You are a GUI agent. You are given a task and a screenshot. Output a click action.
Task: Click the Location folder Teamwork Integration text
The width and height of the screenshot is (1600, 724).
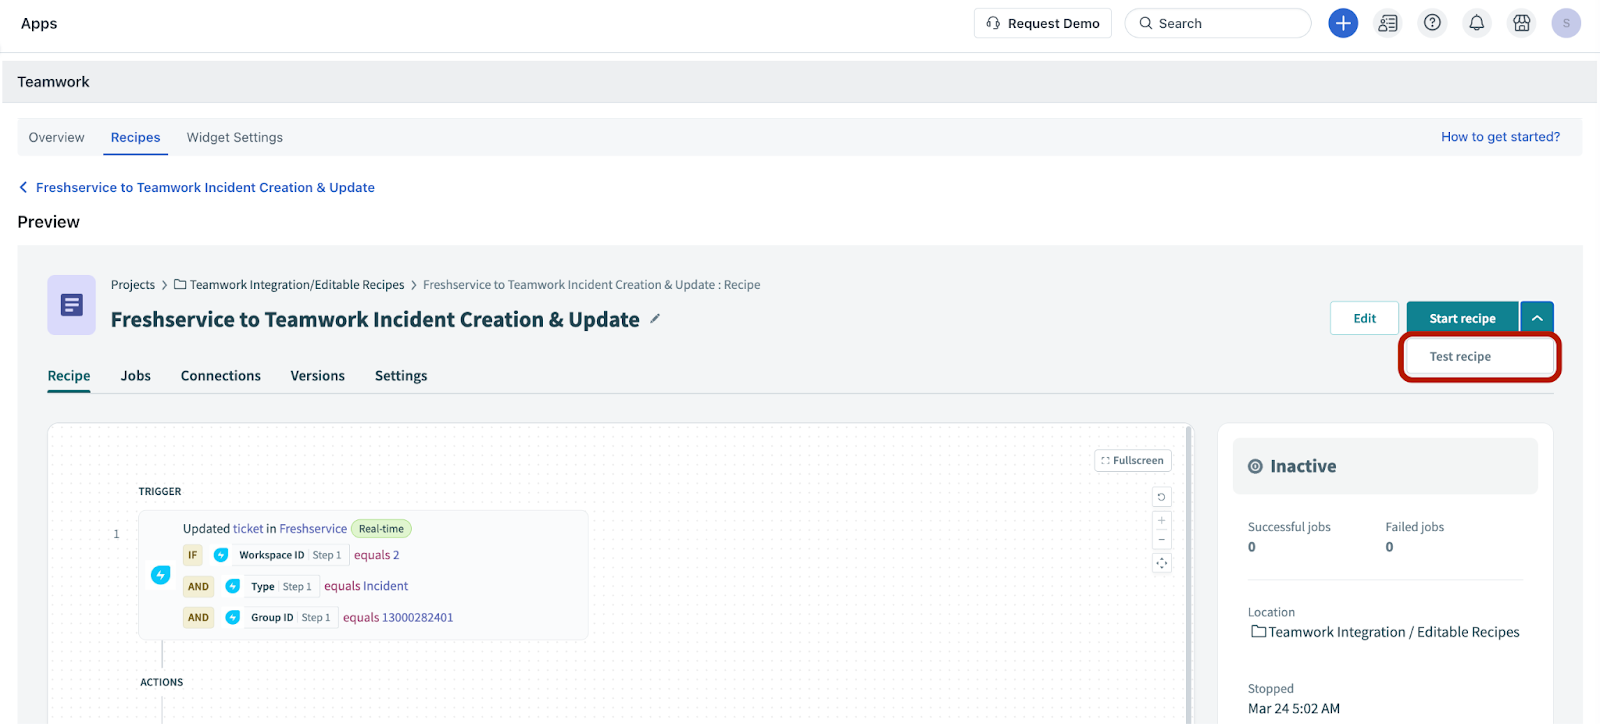click(1394, 632)
